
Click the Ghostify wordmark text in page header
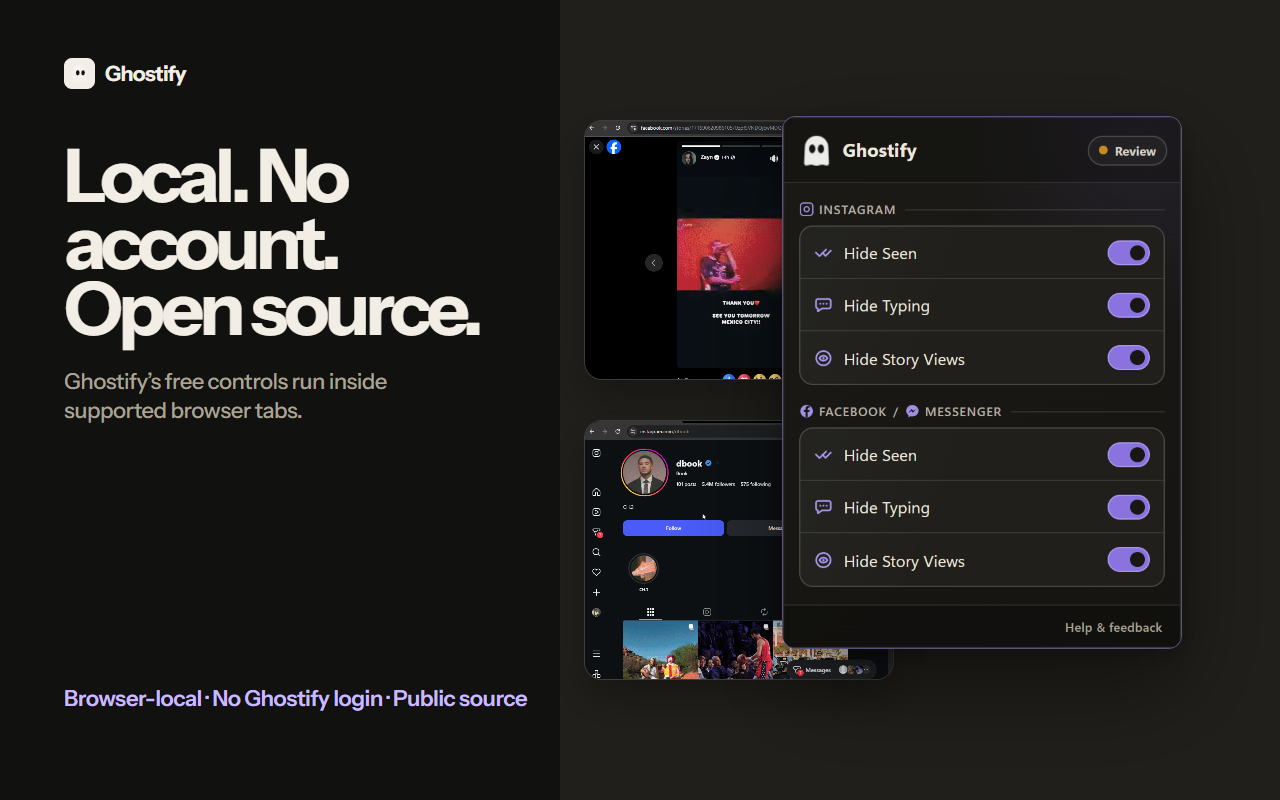[145, 74]
